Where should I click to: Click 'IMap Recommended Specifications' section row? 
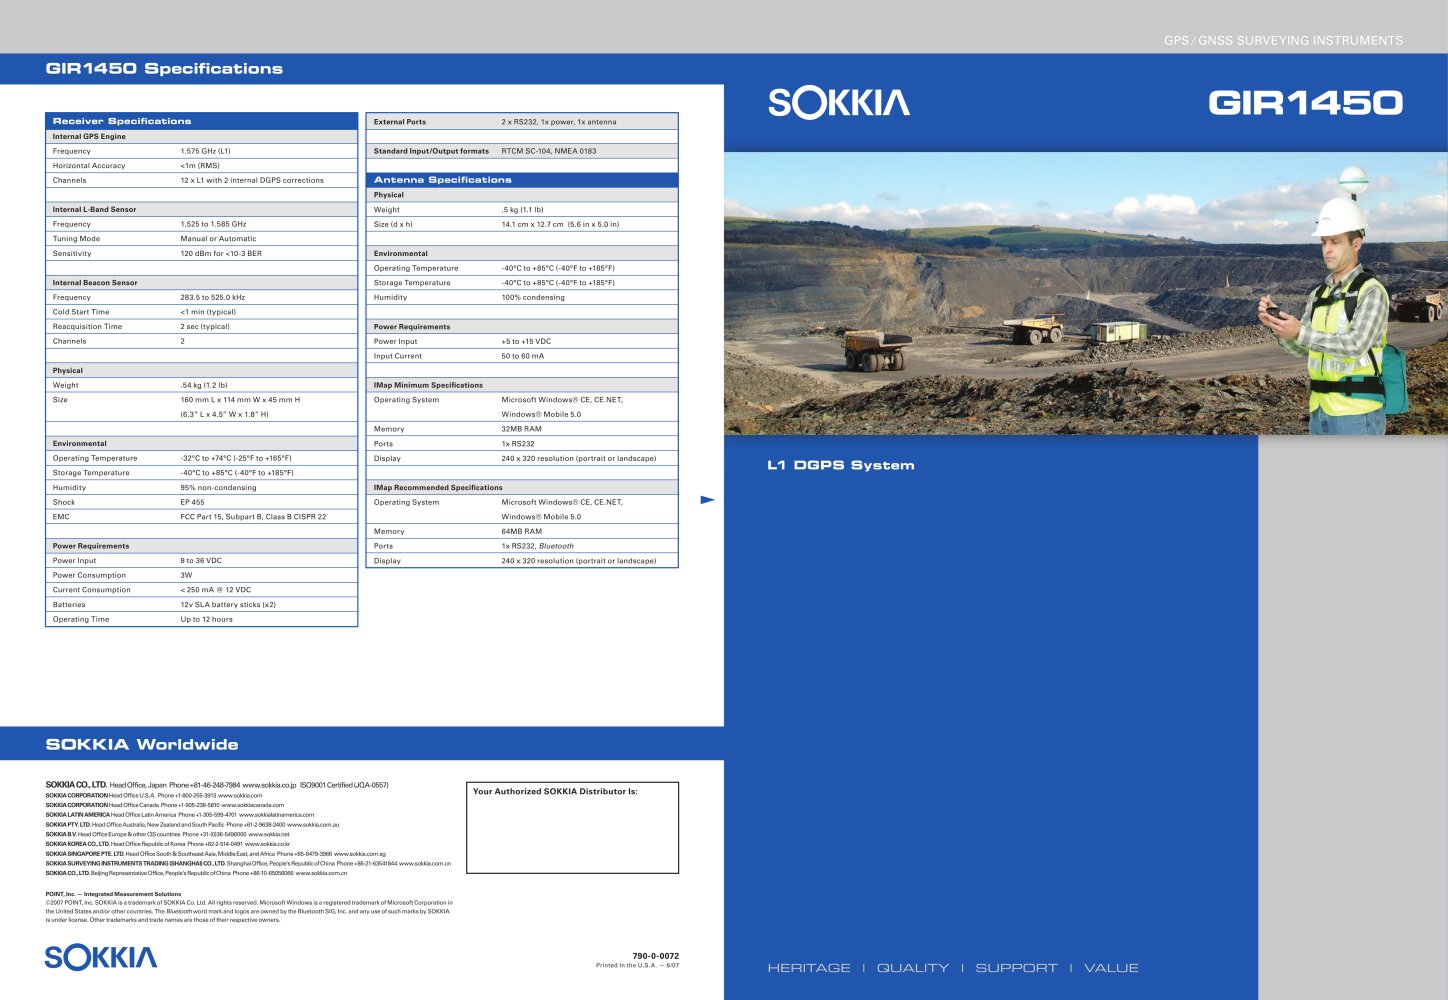pyautogui.click(x=522, y=487)
